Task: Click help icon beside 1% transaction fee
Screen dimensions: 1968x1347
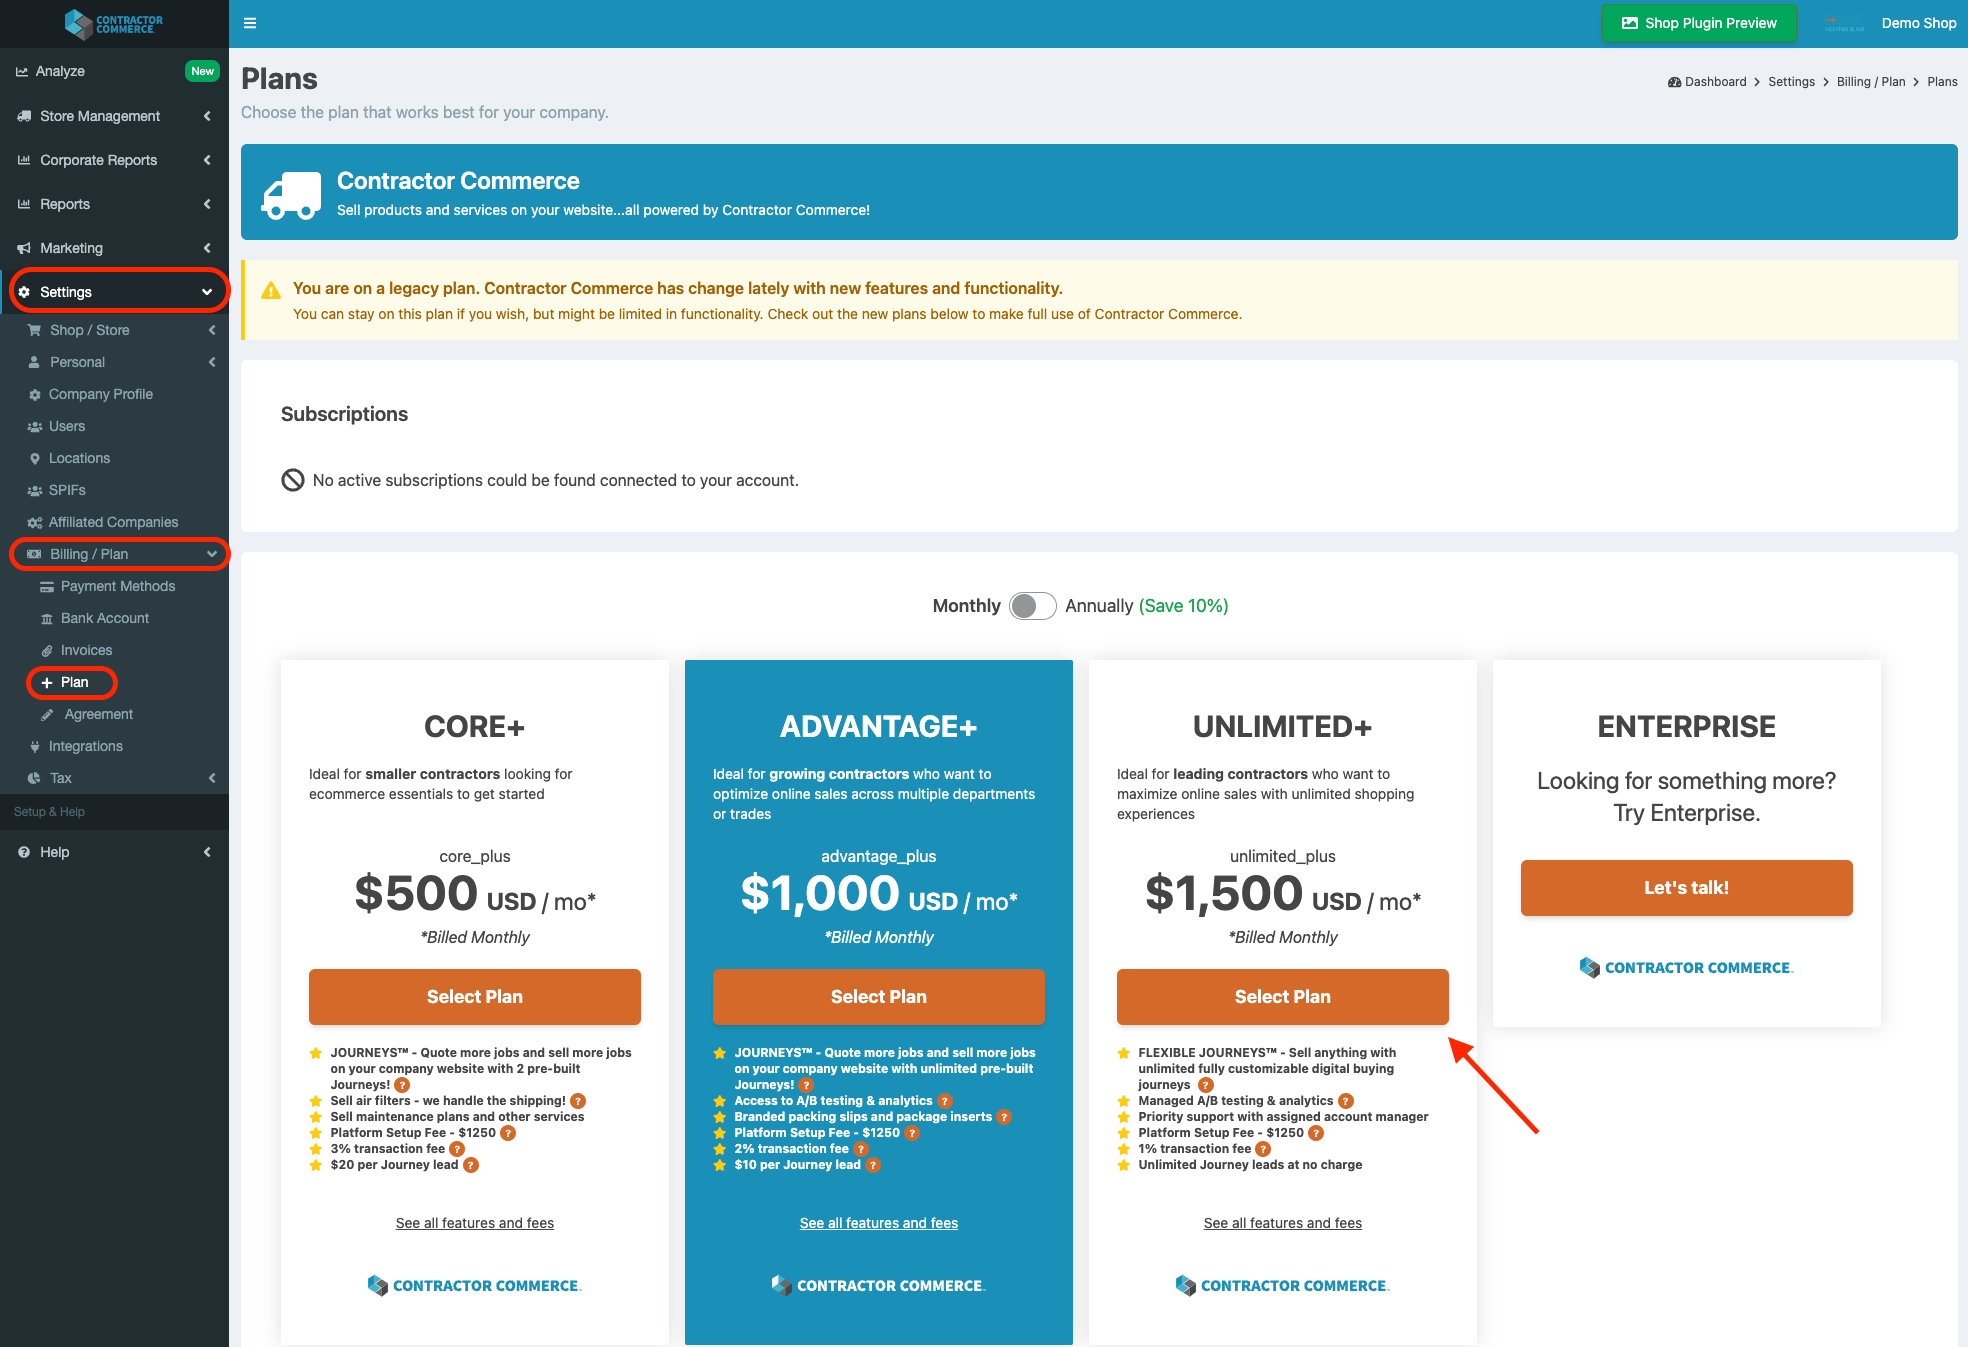Action: [x=1263, y=1149]
